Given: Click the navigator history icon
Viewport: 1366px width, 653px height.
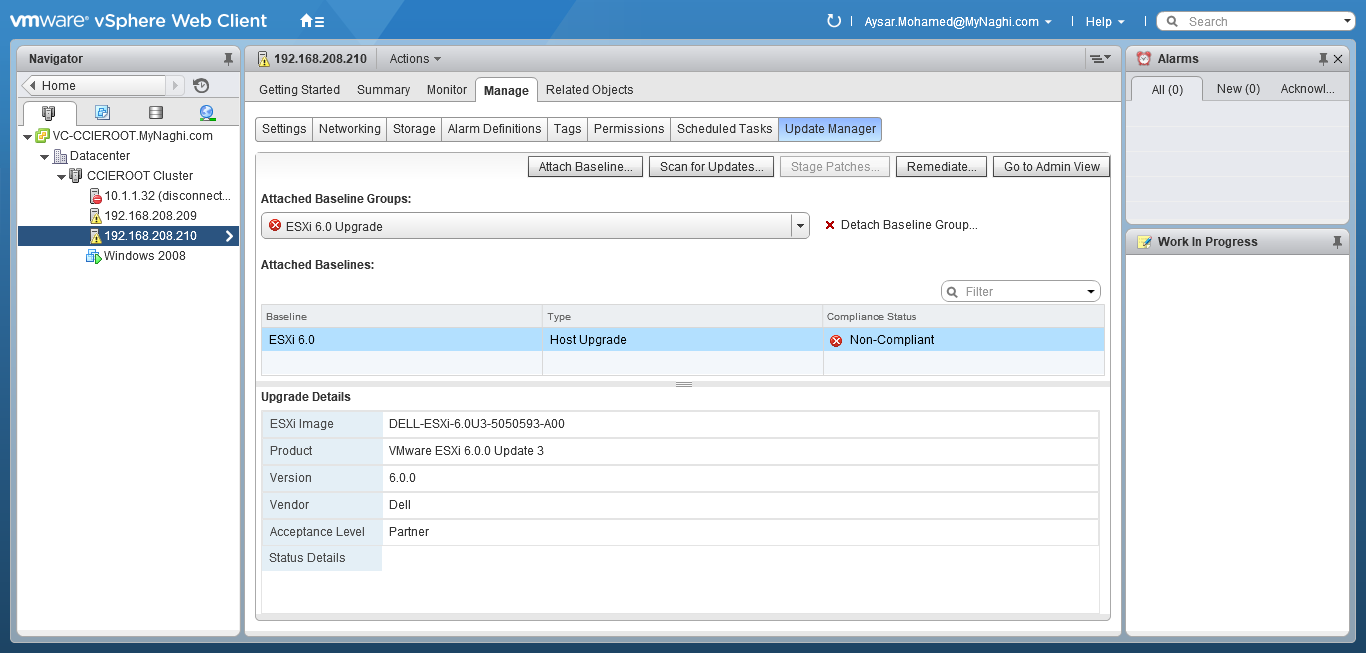Looking at the screenshot, I should (201, 86).
